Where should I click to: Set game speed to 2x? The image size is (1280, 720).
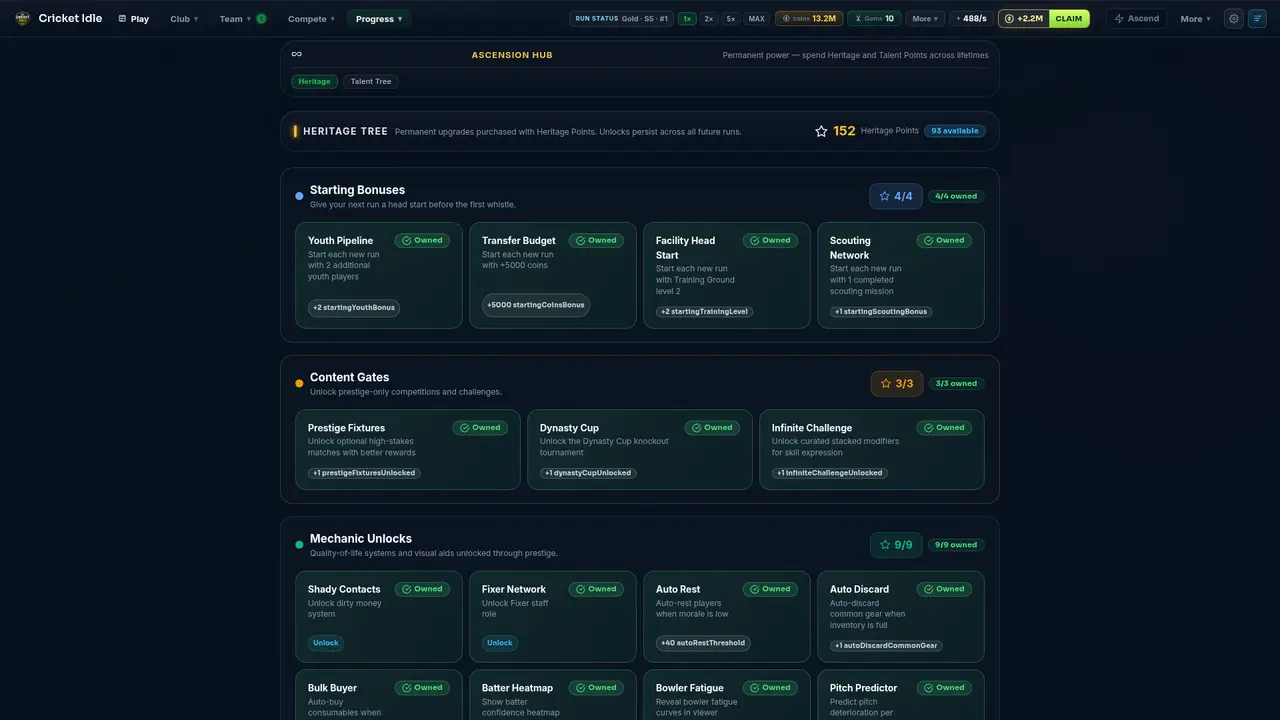click(709, 18)
